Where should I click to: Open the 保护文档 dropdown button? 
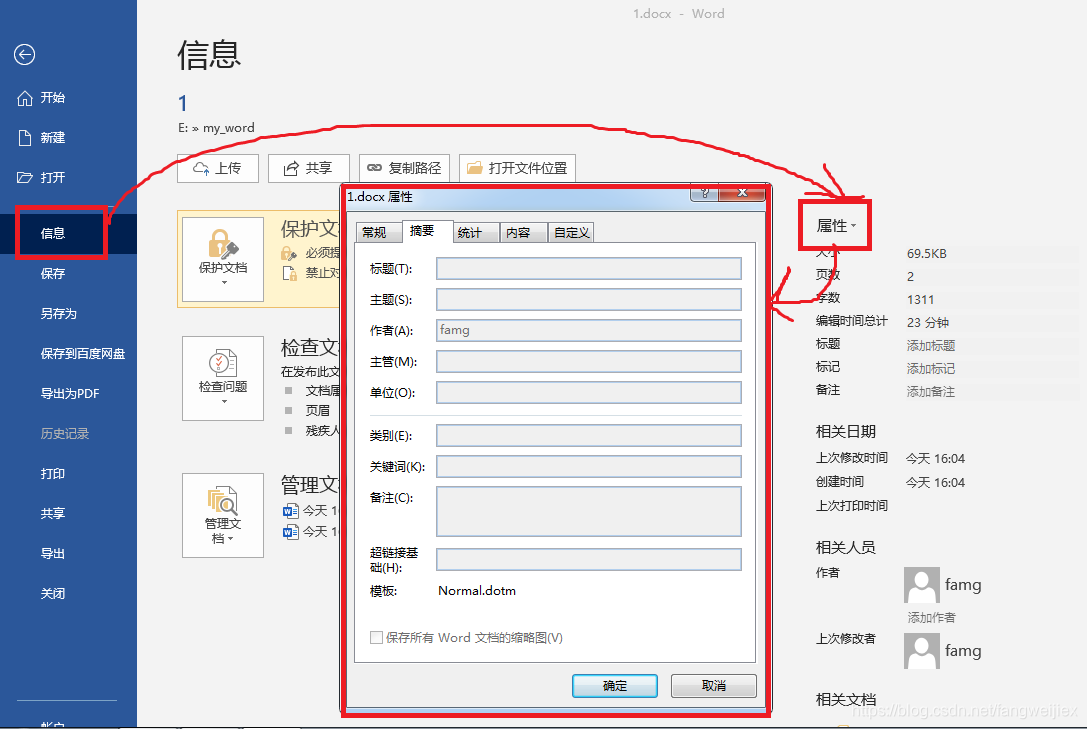point(223,259)
